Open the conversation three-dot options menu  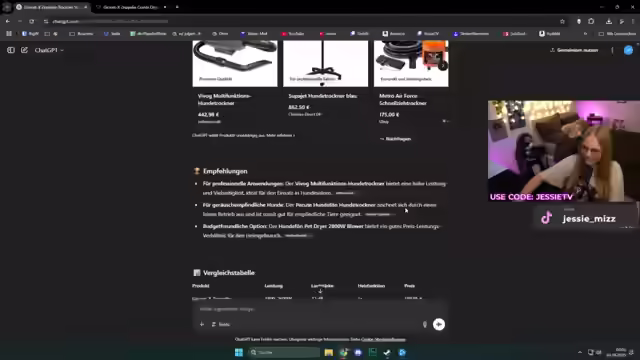(x=612, y=50)
